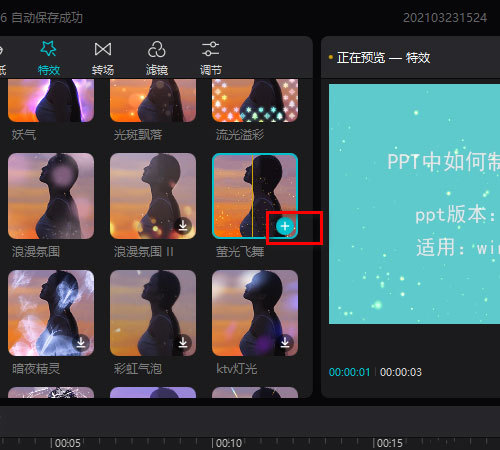Click the total duration 00:00:03 readout
The height and width of the screenshot is (450, 500).
click(401, 372)
